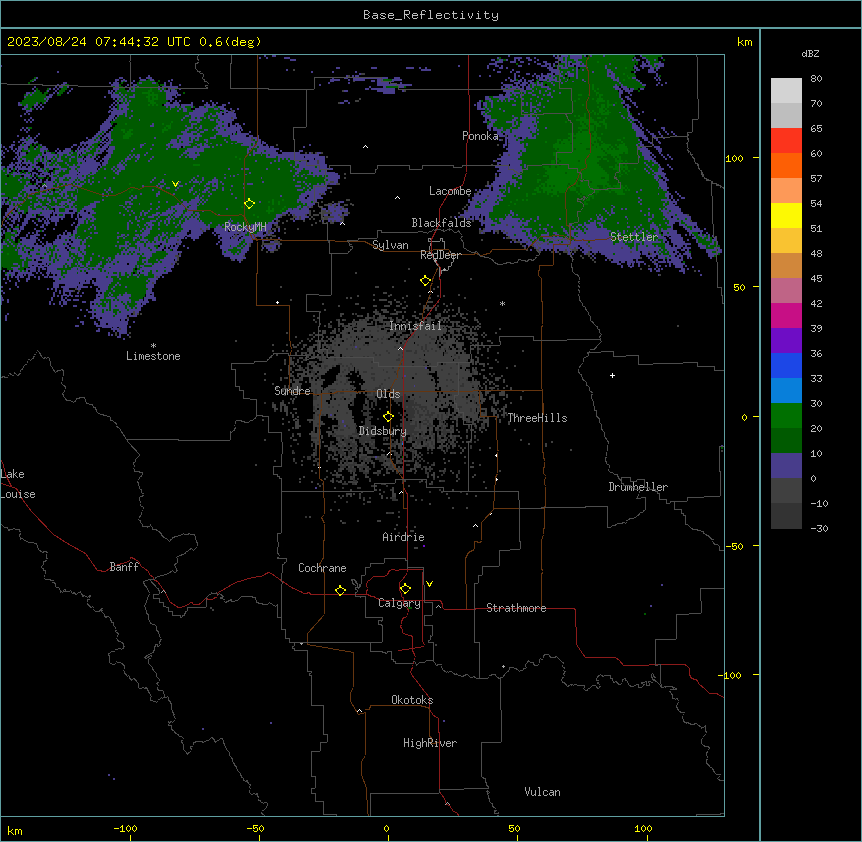The image size is (862, 842).
Task: Click the -50 tick on bottom axis
Action: [255, 829]
